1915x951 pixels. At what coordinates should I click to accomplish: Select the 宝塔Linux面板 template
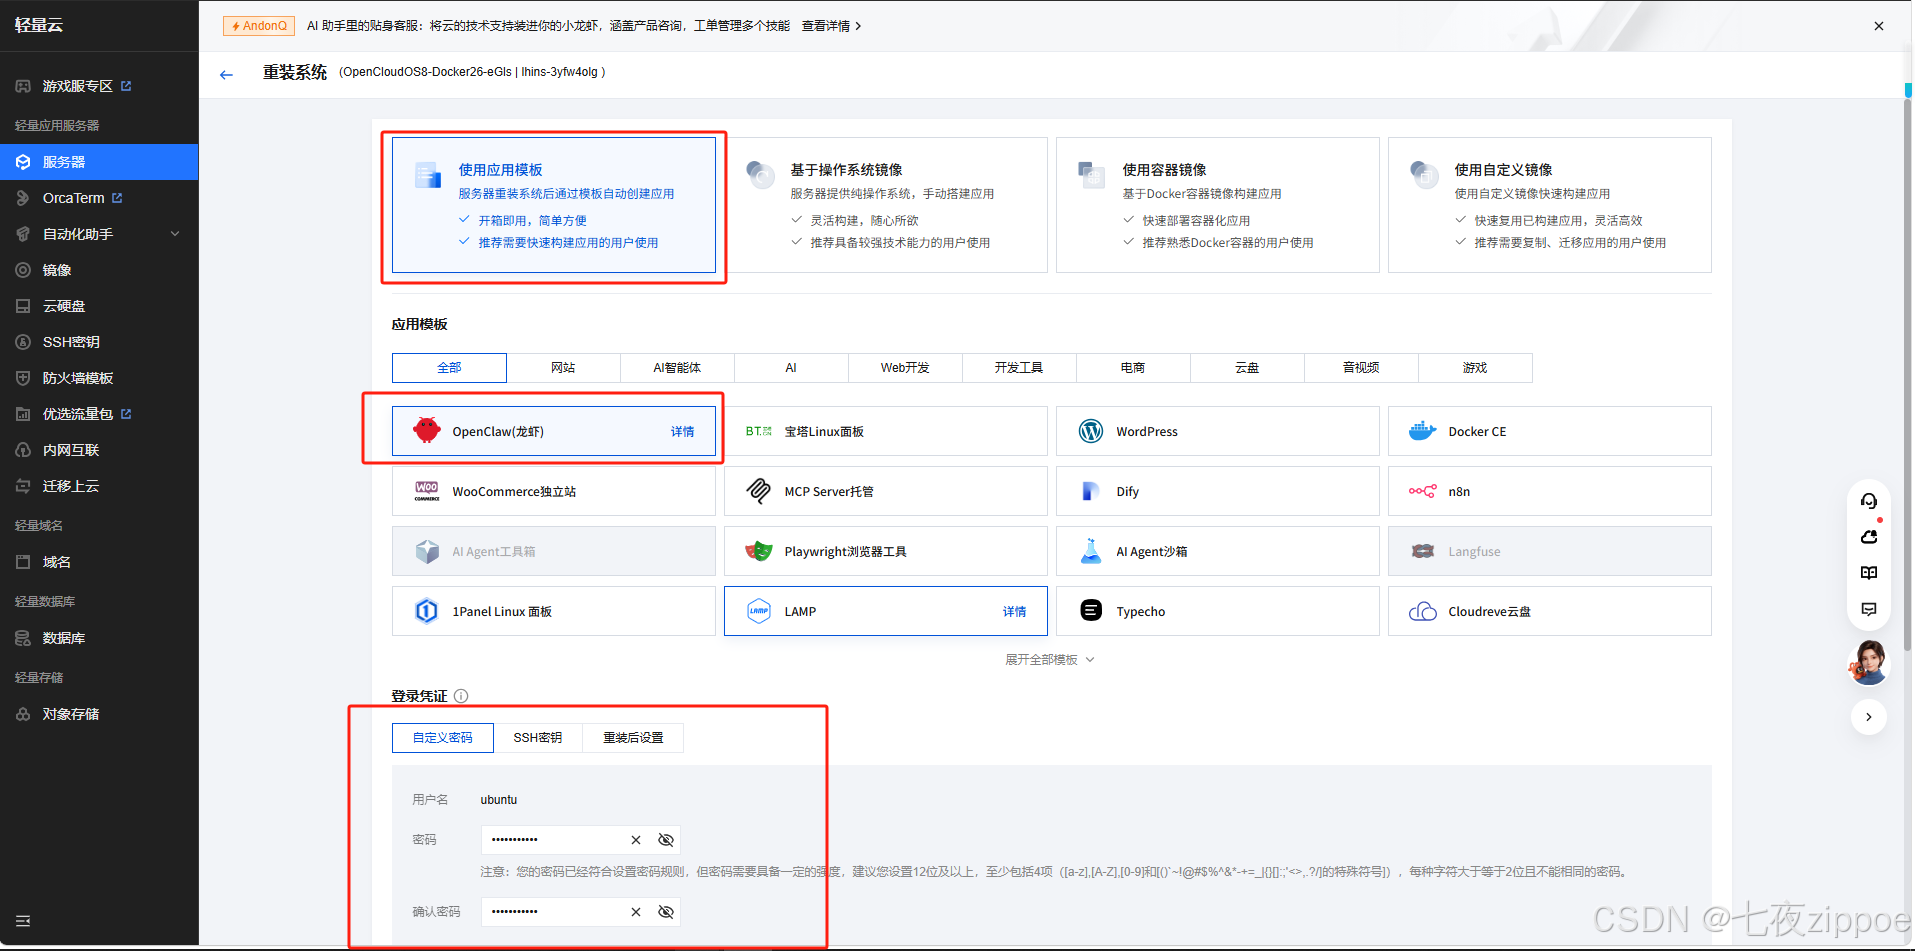(x=886, y=431)
